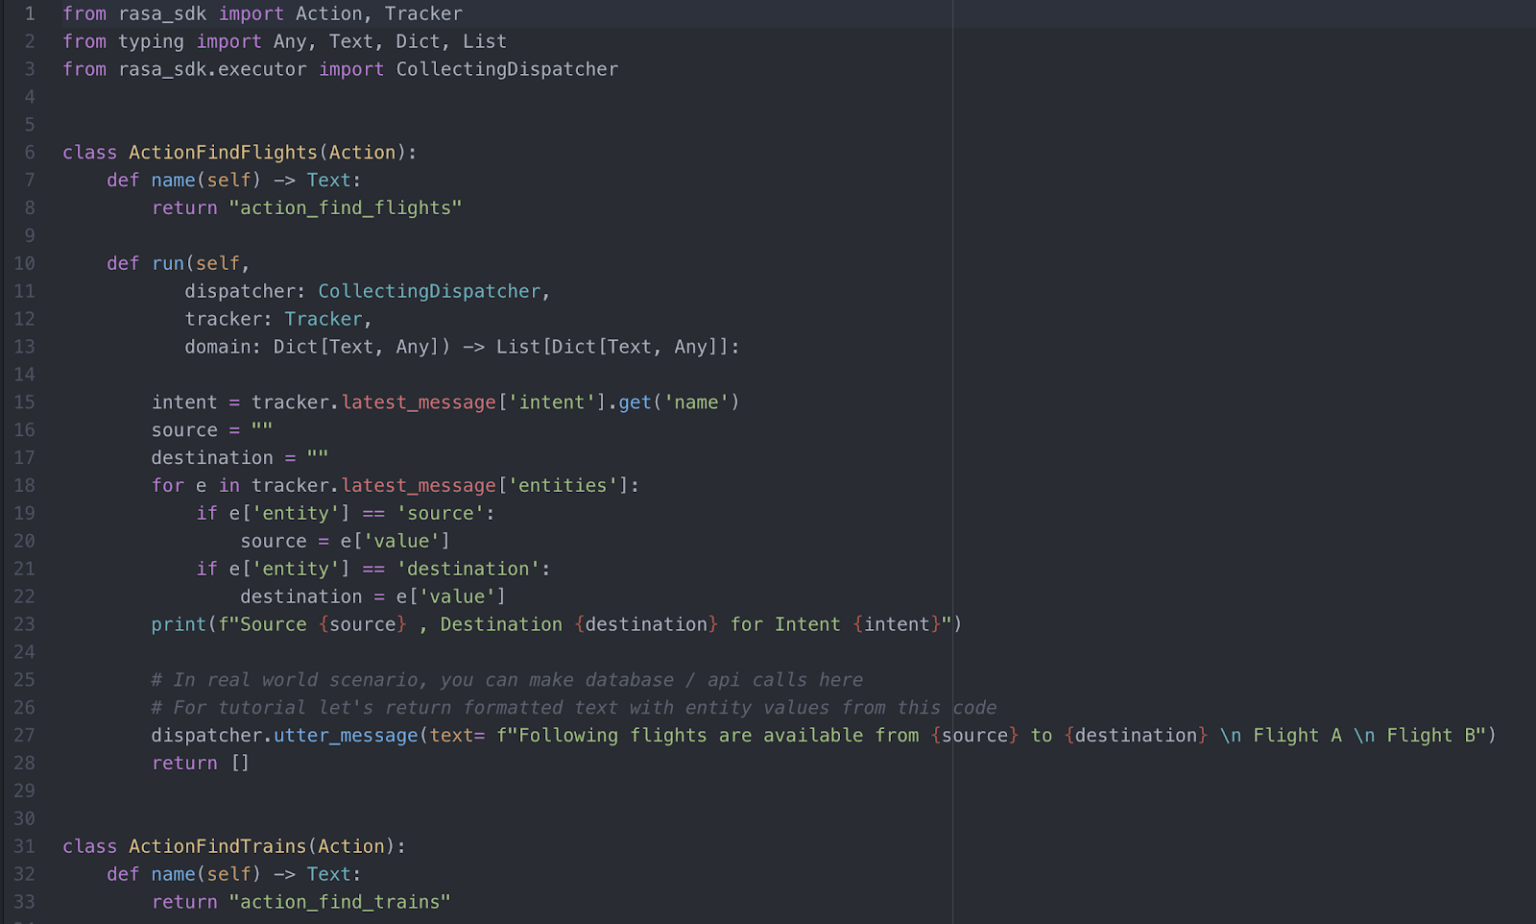
Task: Click the rasa_sdk.executor module name
Action: point(212,69)
